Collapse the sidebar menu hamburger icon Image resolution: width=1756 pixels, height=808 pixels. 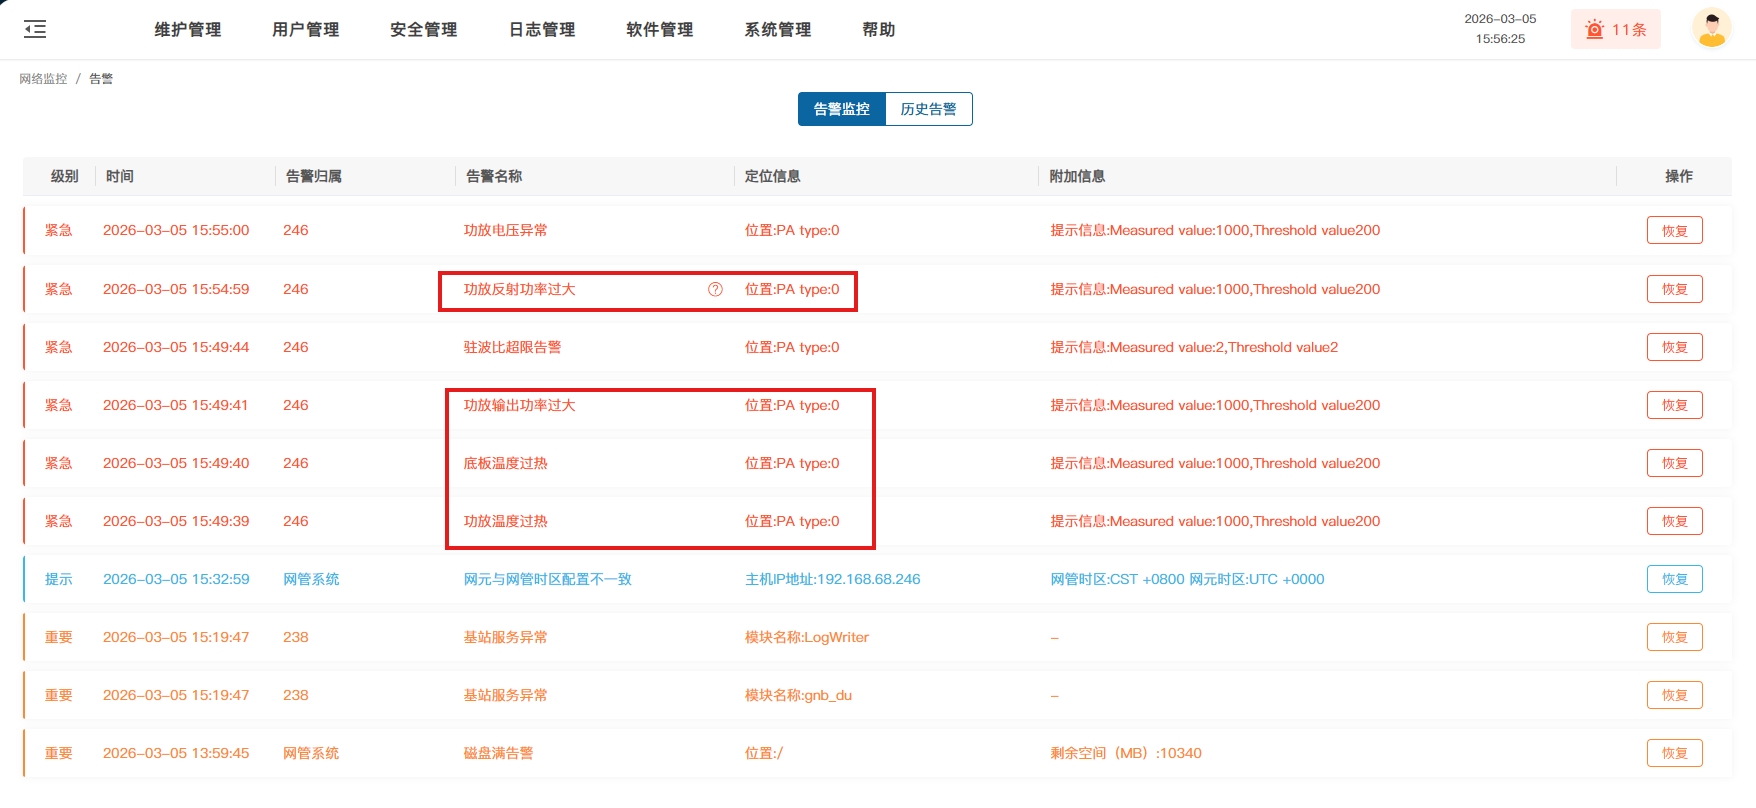tap(35, 29)
